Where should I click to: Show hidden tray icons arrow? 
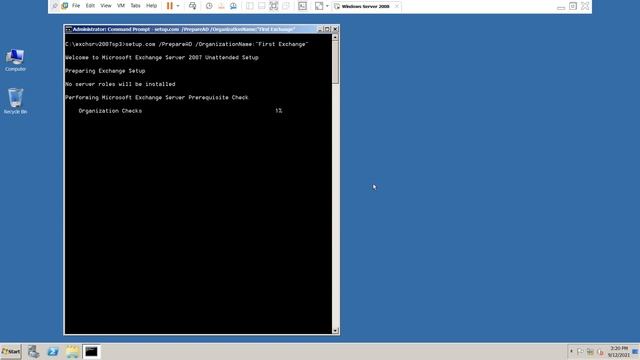click(571, 351)
